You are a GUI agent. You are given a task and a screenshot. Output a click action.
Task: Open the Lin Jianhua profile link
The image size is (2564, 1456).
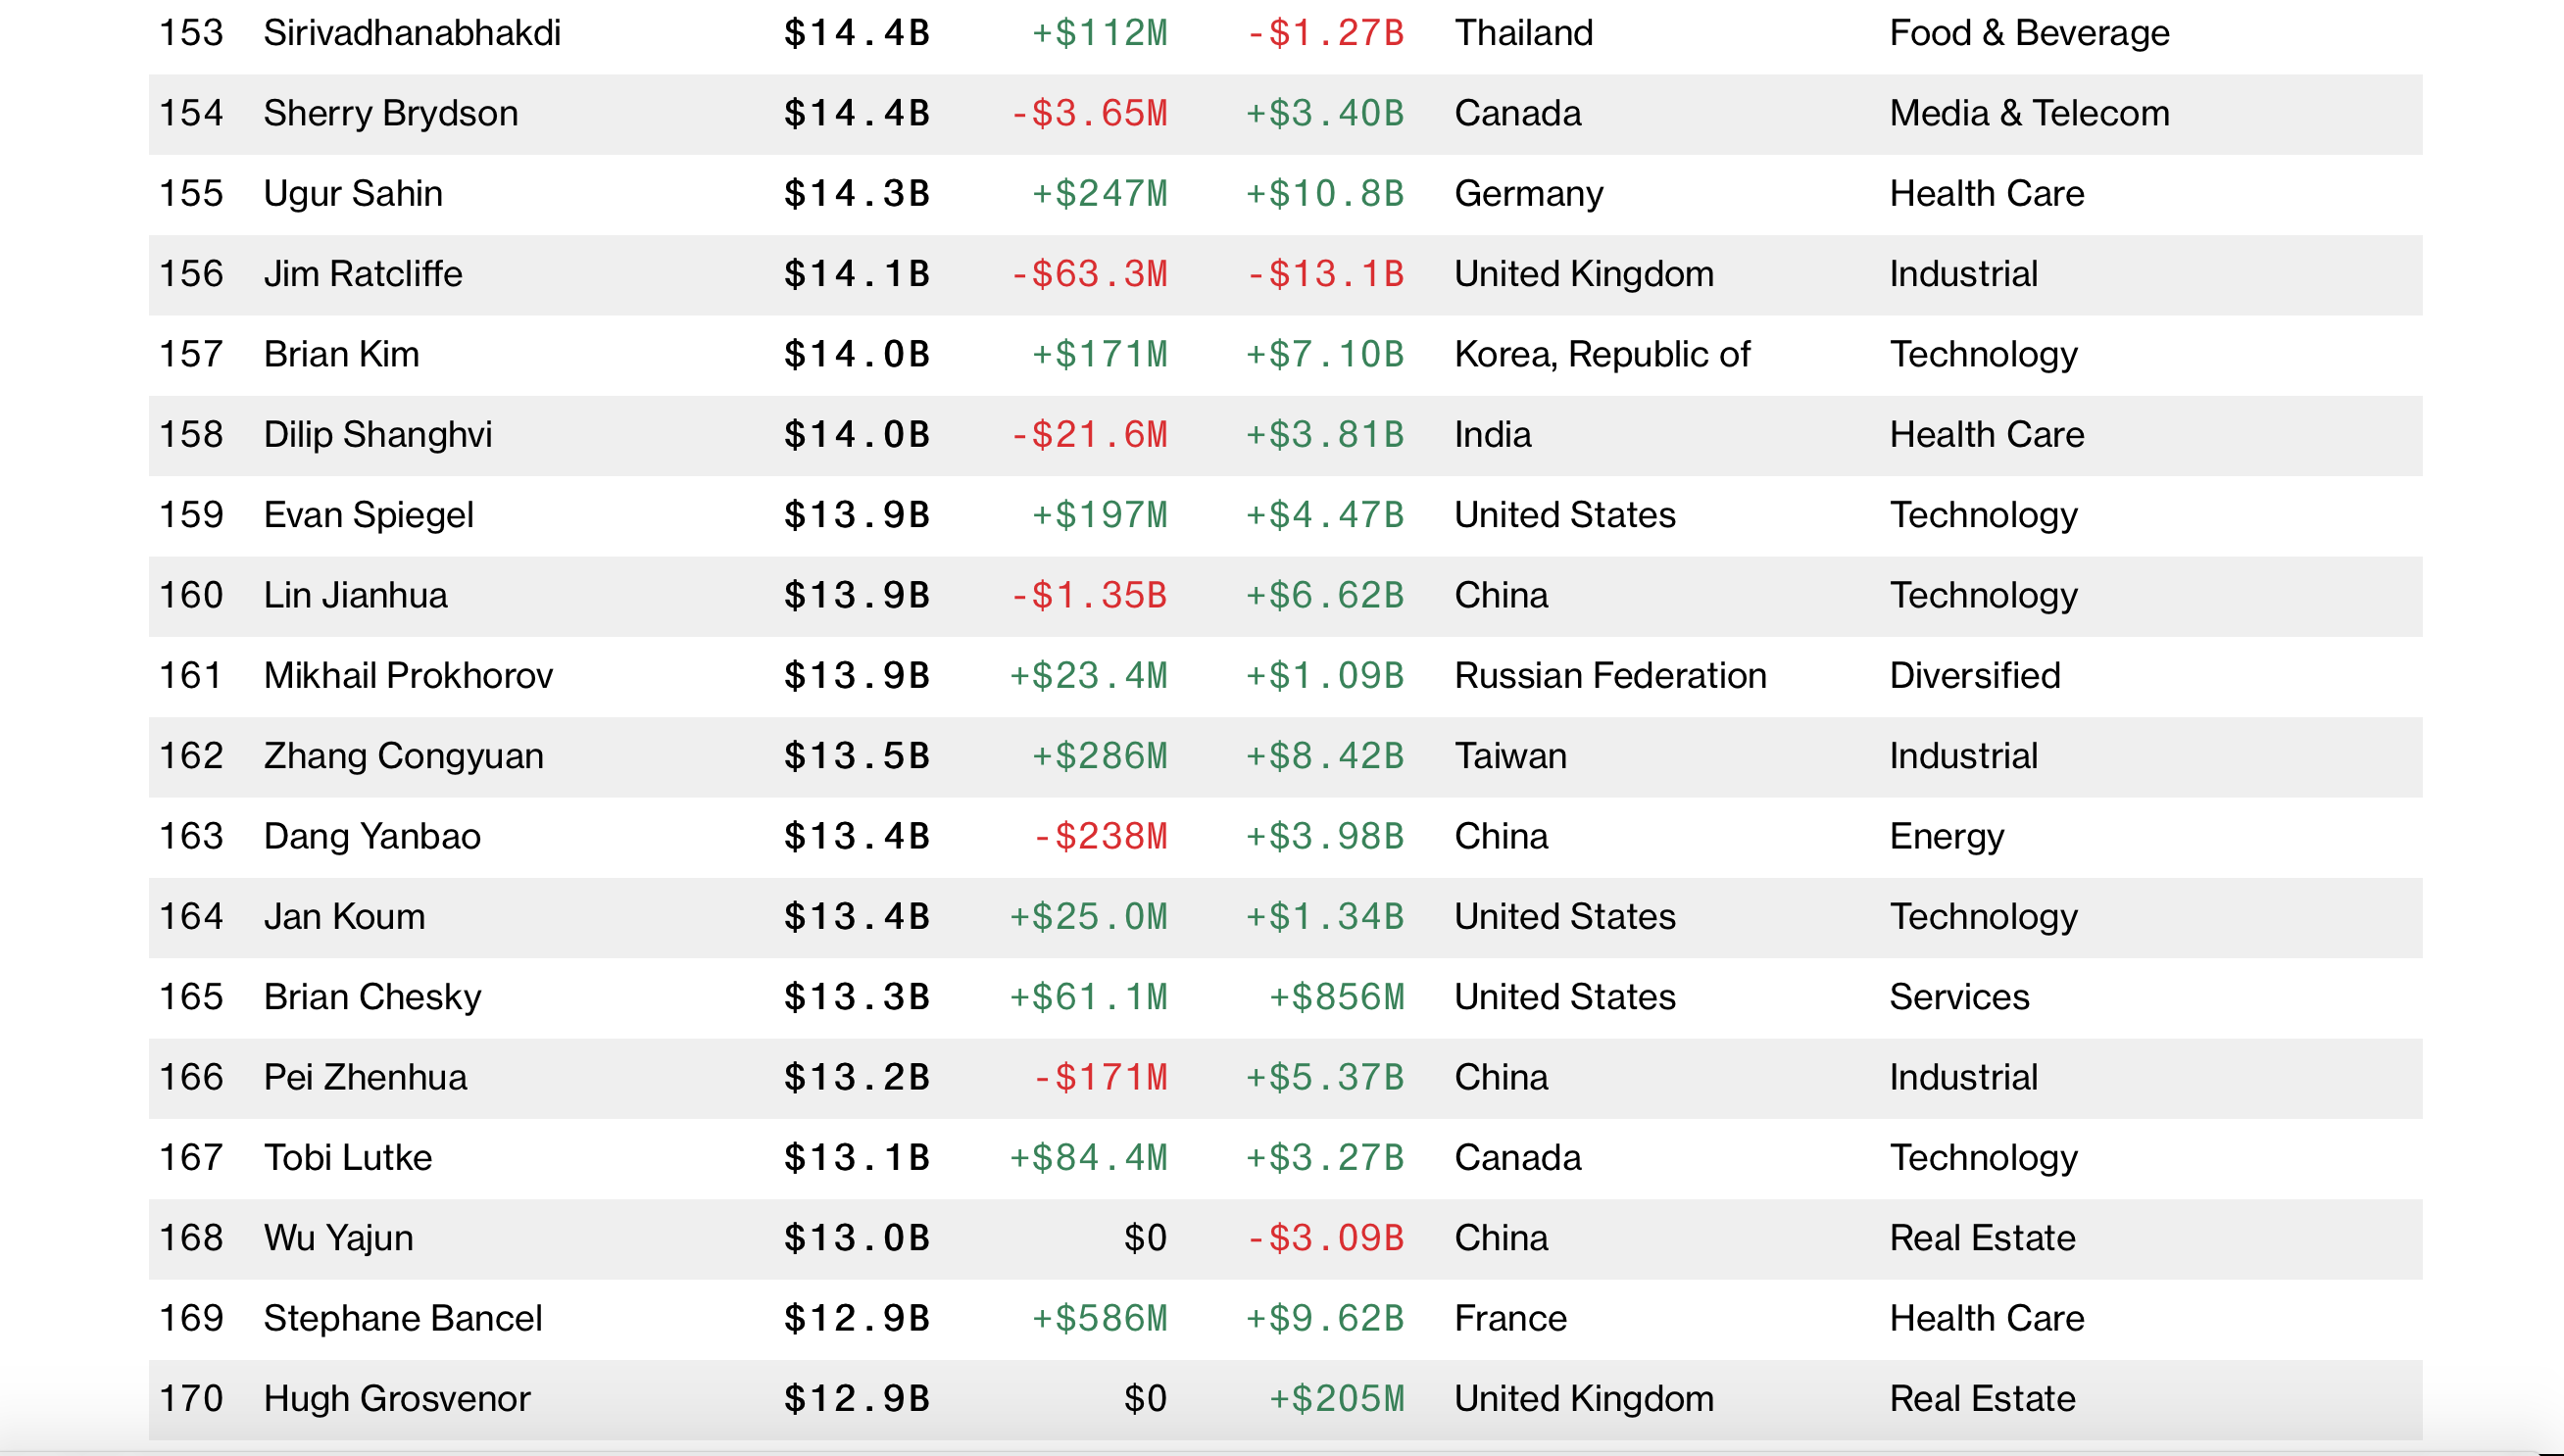point(355,596)
